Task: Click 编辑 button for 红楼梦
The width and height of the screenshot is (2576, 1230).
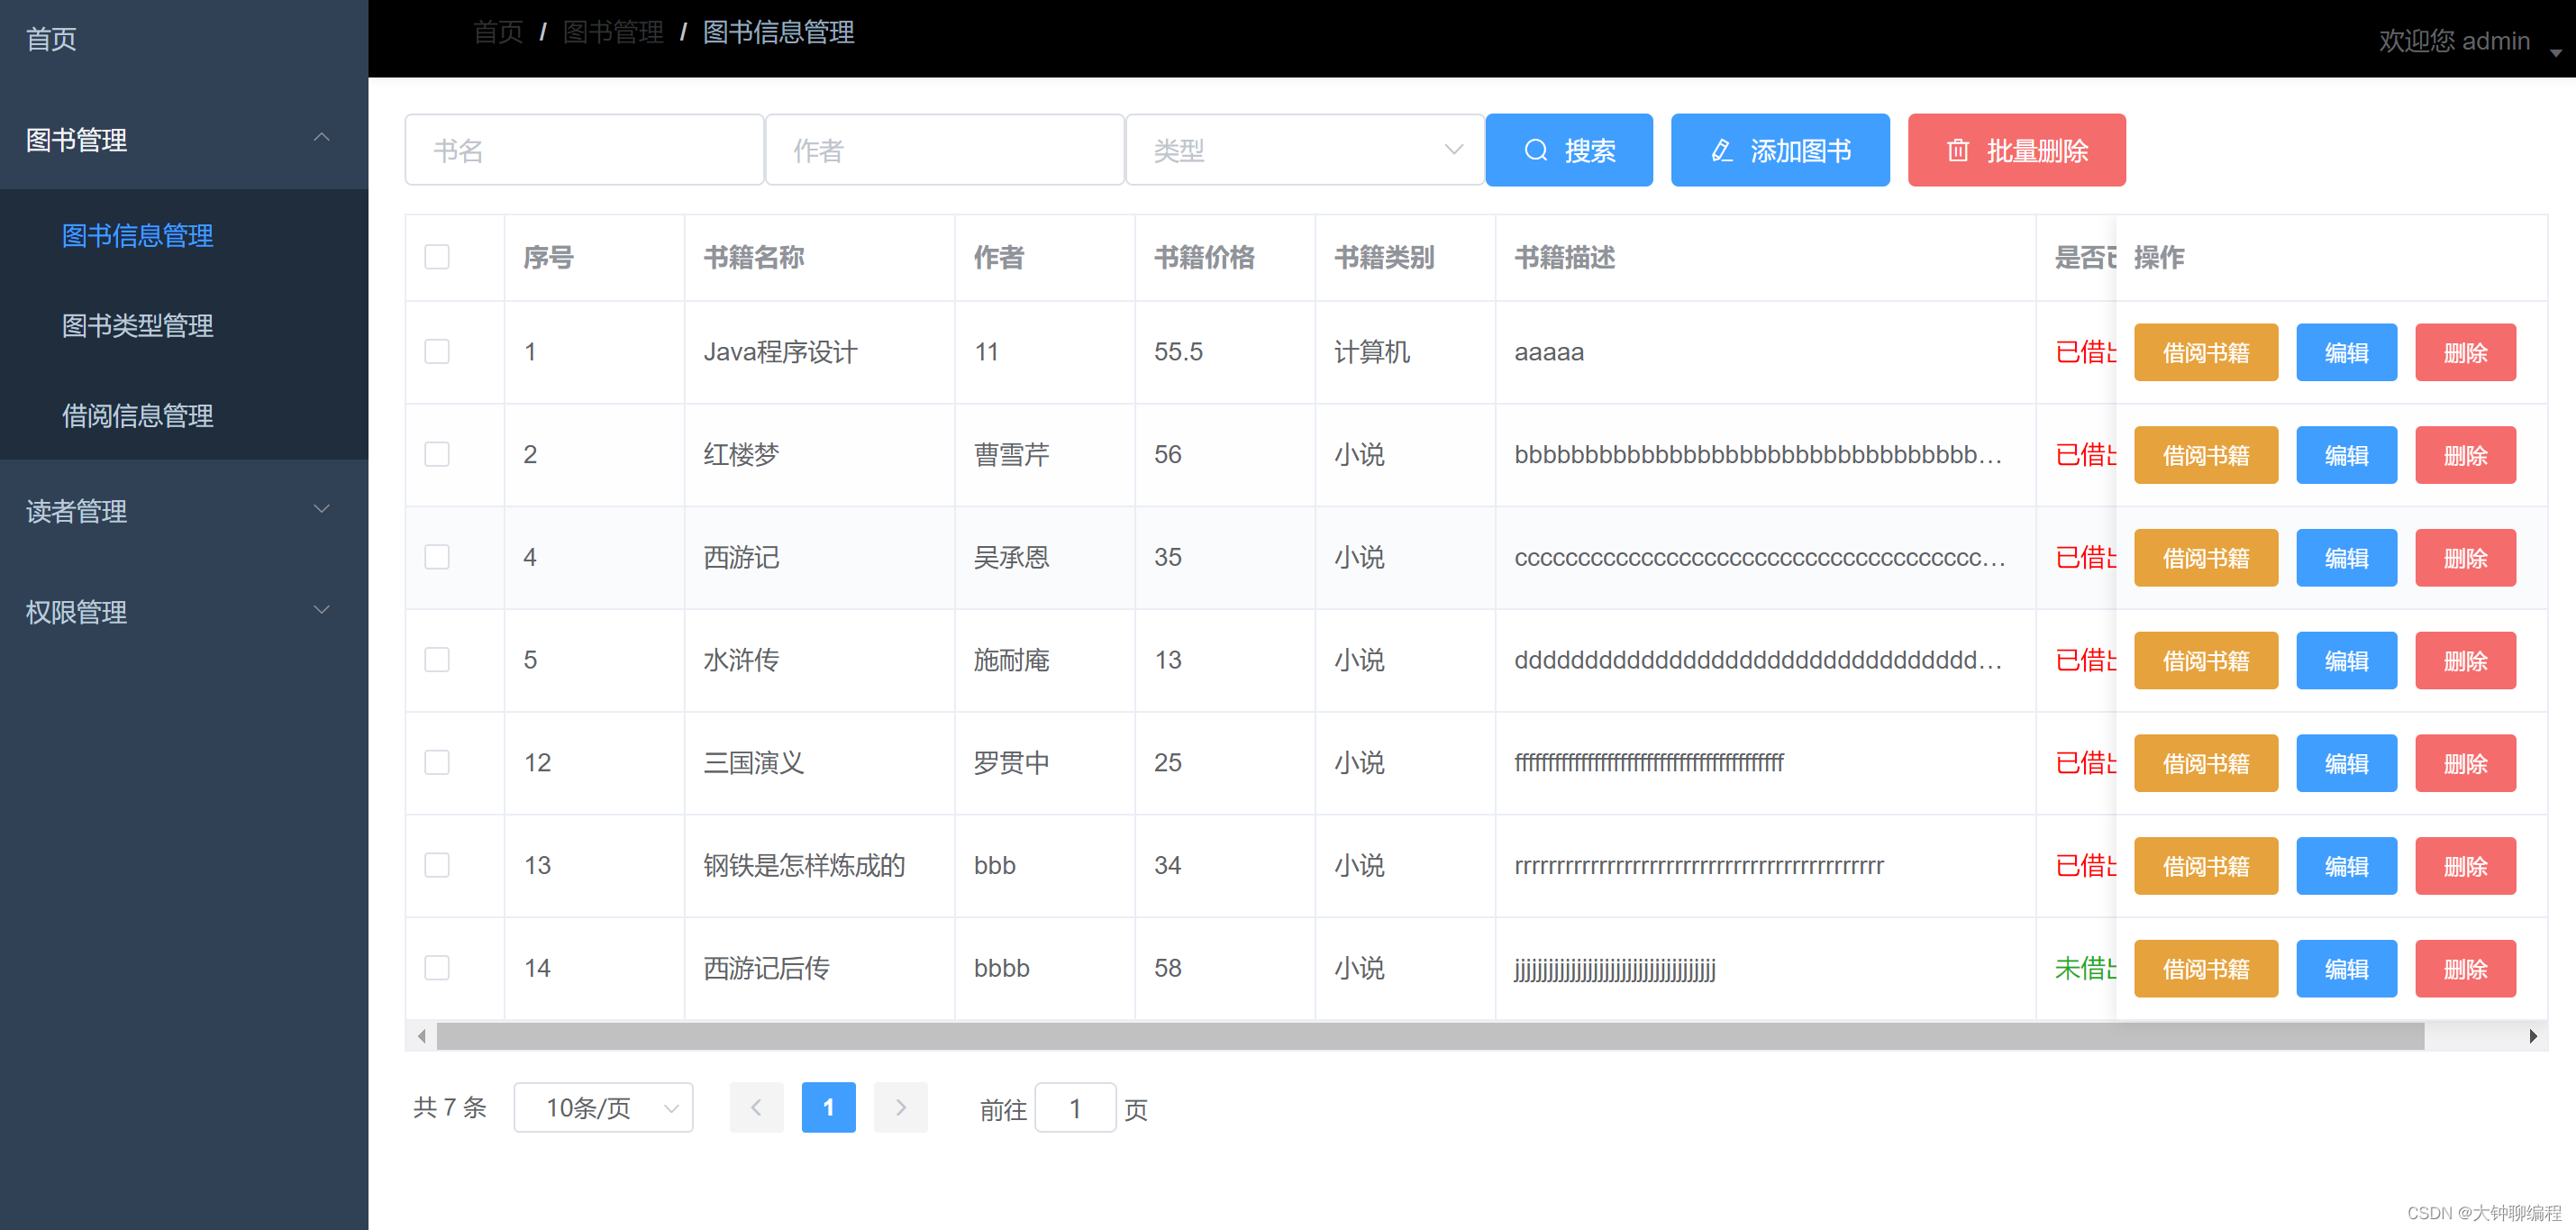Action: coord(2345,455)
